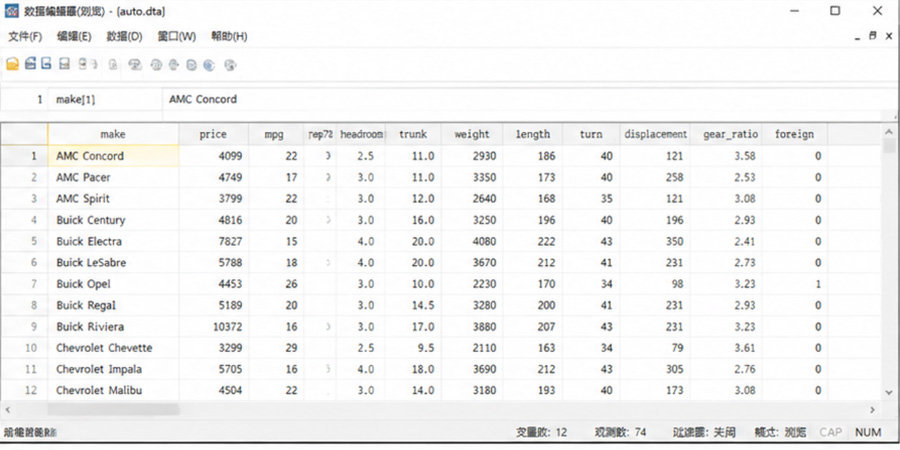Click the foreign value 1 for Buick Opel
The width and height of the screenshot is (900, 450).
click(795, 284)
